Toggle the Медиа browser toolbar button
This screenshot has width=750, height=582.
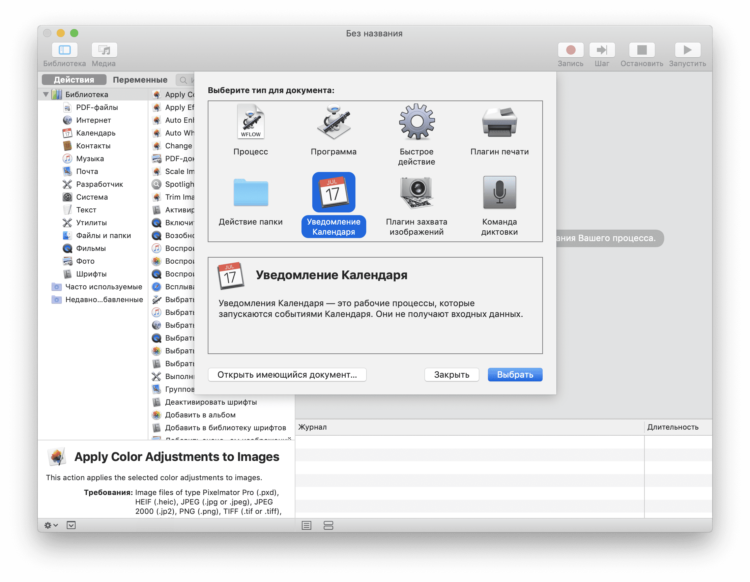[x=104, y=50]
